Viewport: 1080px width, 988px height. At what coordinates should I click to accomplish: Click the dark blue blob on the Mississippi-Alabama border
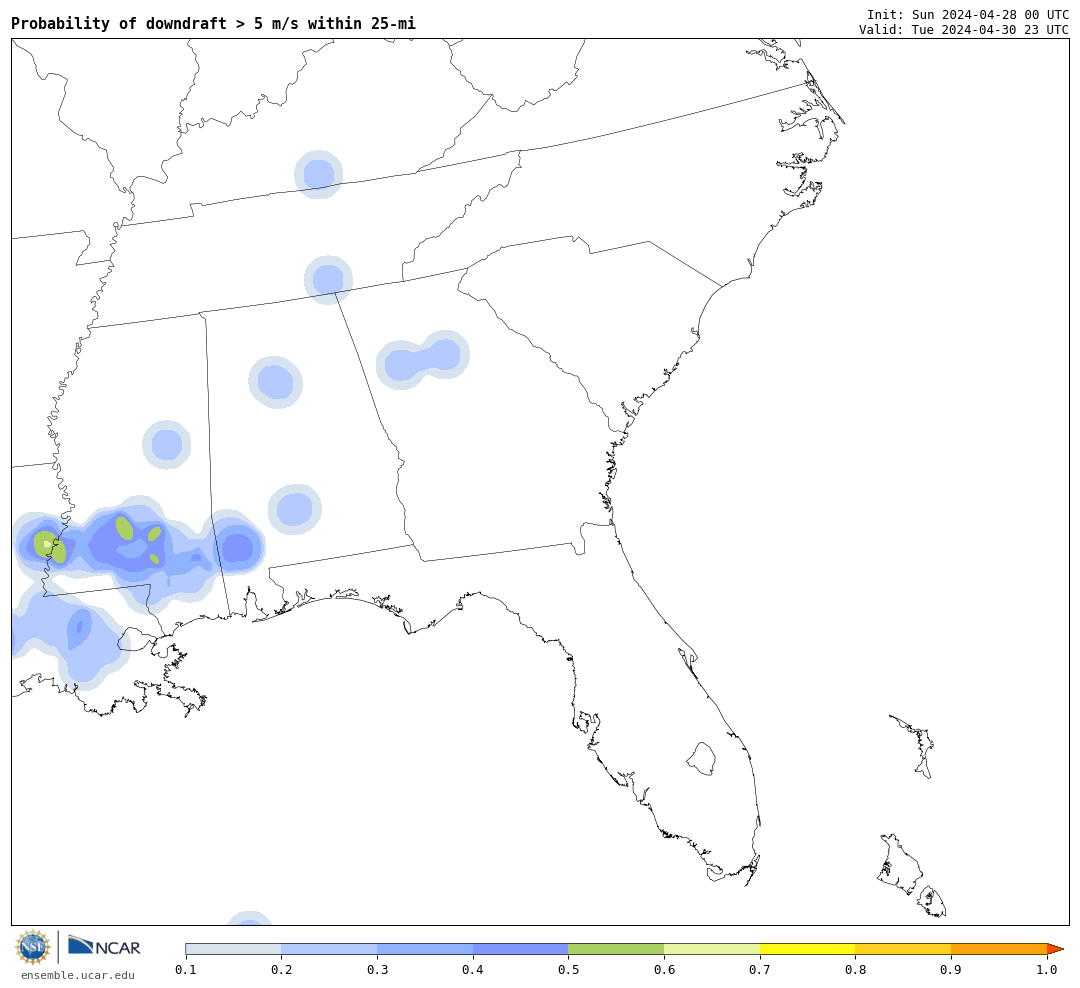point(238,548)
